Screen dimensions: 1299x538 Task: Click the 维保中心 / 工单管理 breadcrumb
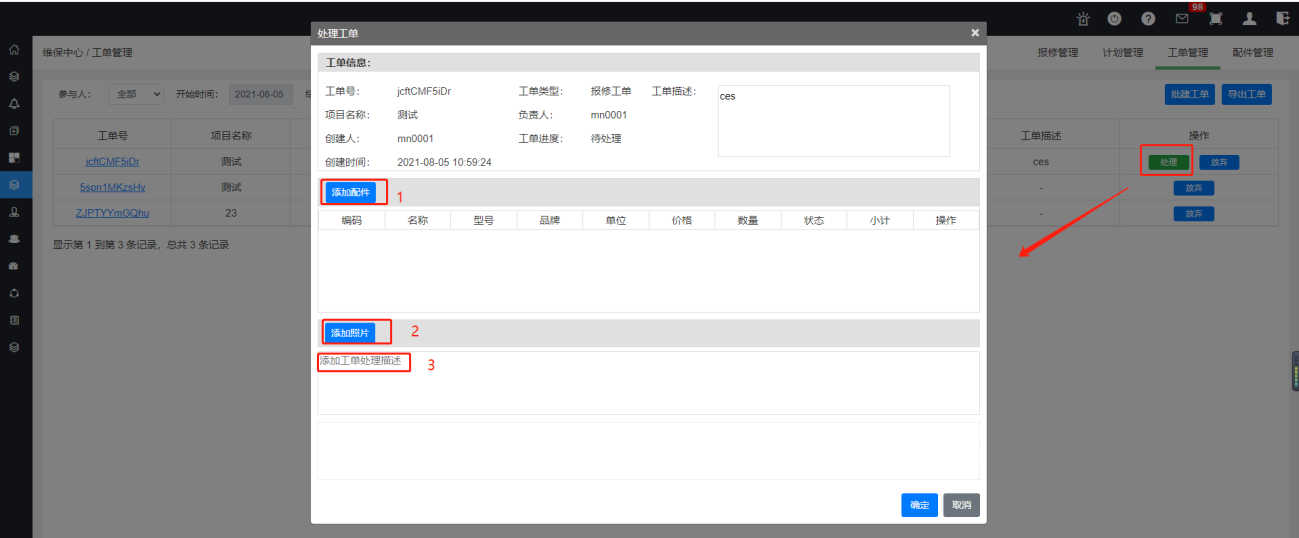87,52
